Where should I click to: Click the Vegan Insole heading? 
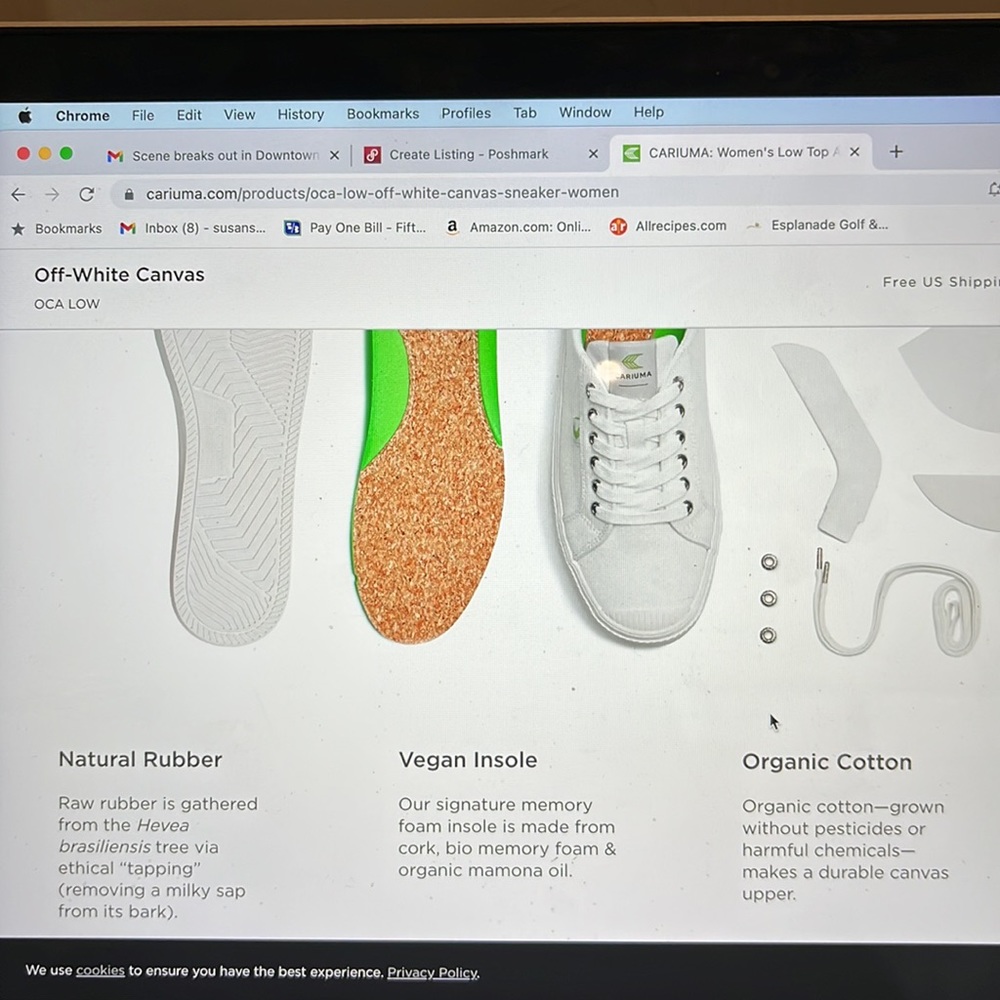[468, 760]
